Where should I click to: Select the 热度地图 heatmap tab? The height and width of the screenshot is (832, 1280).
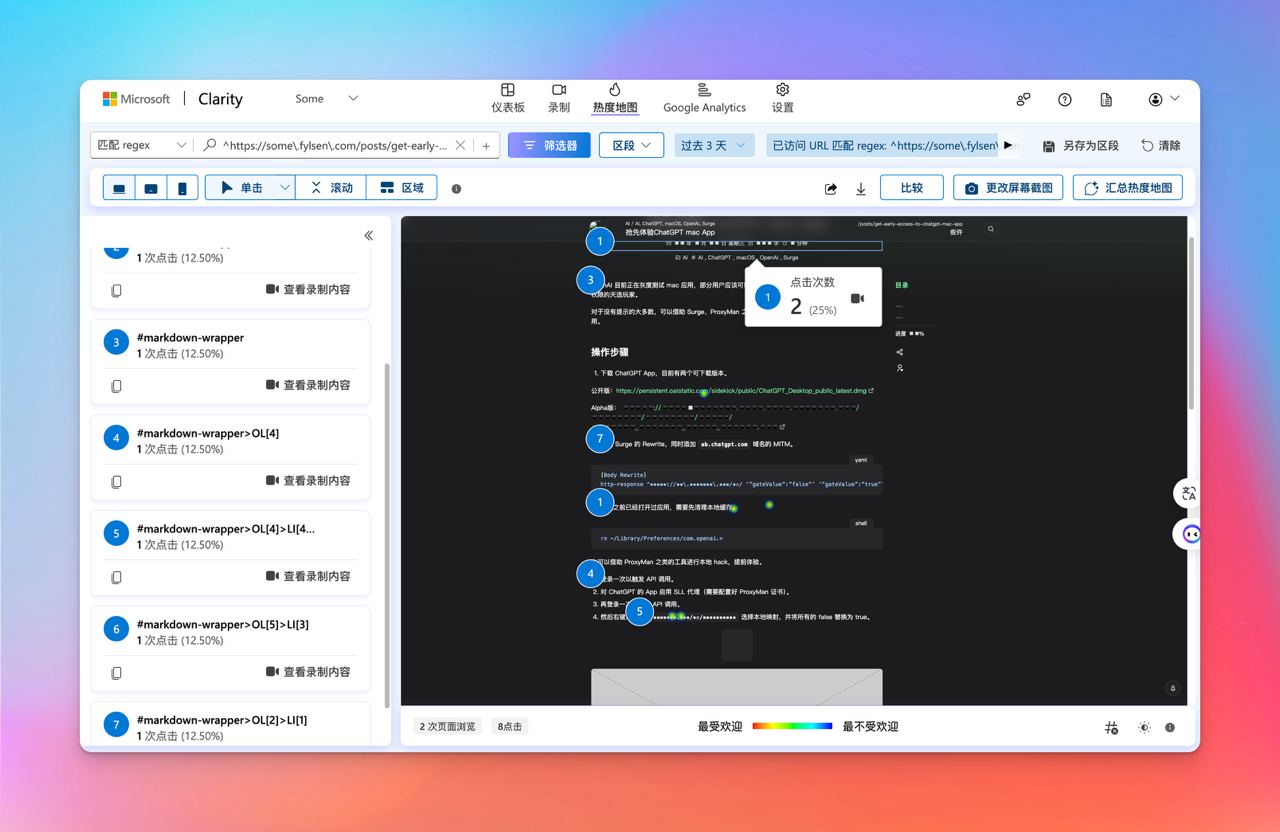[x=615, y=98]
